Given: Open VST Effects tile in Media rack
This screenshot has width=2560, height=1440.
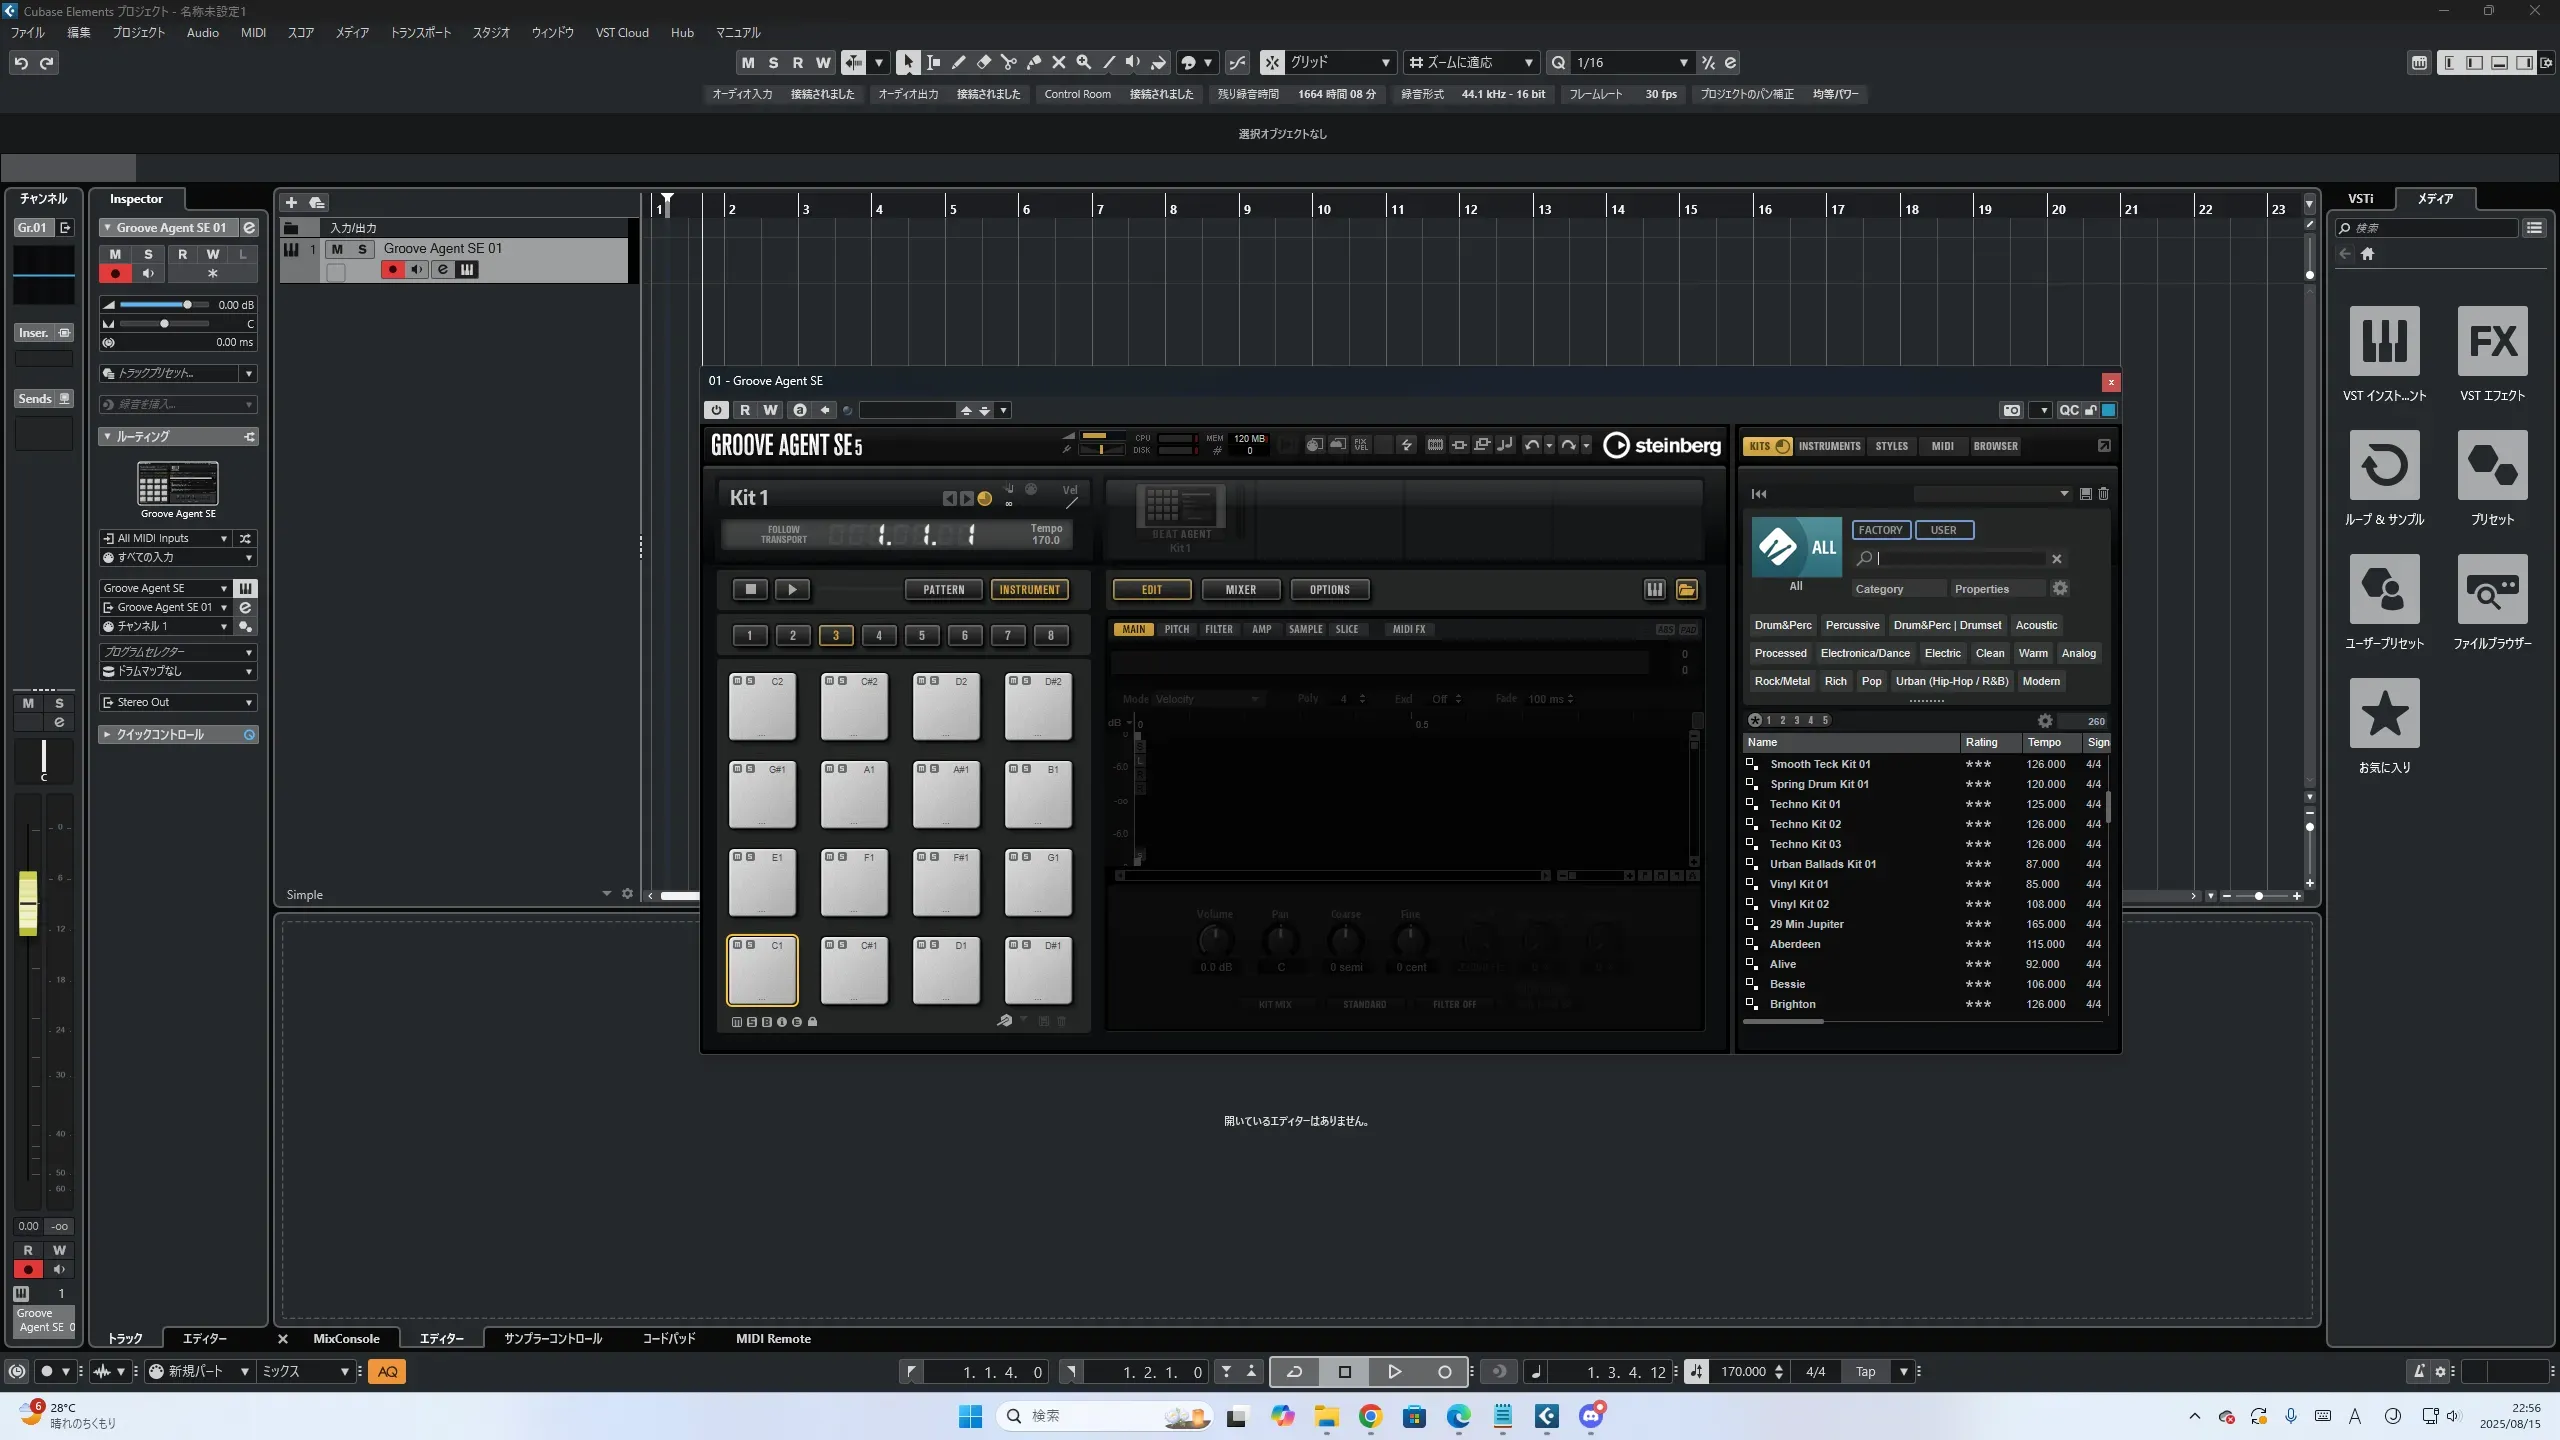Looking at the screenshot, I should (x=2491, y=341).
